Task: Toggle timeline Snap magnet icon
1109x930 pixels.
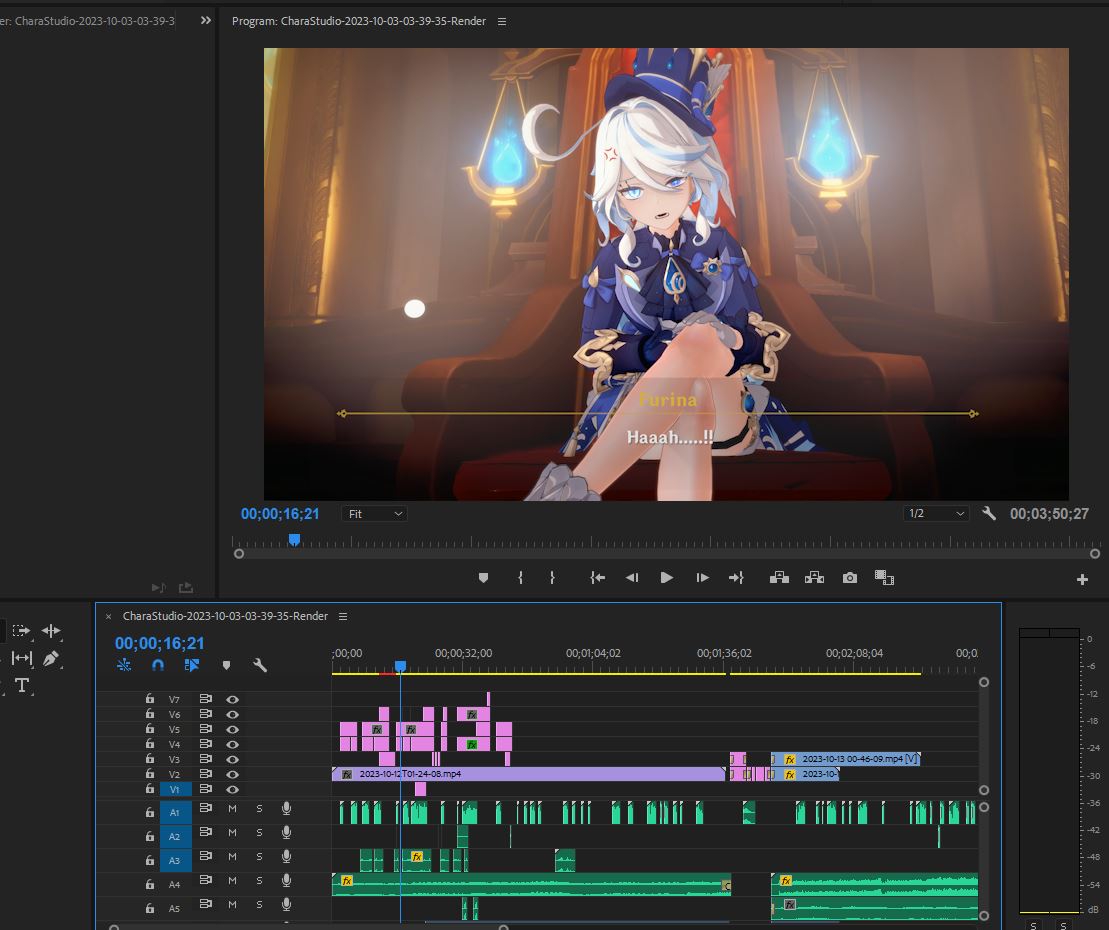Action: point(158,665)
